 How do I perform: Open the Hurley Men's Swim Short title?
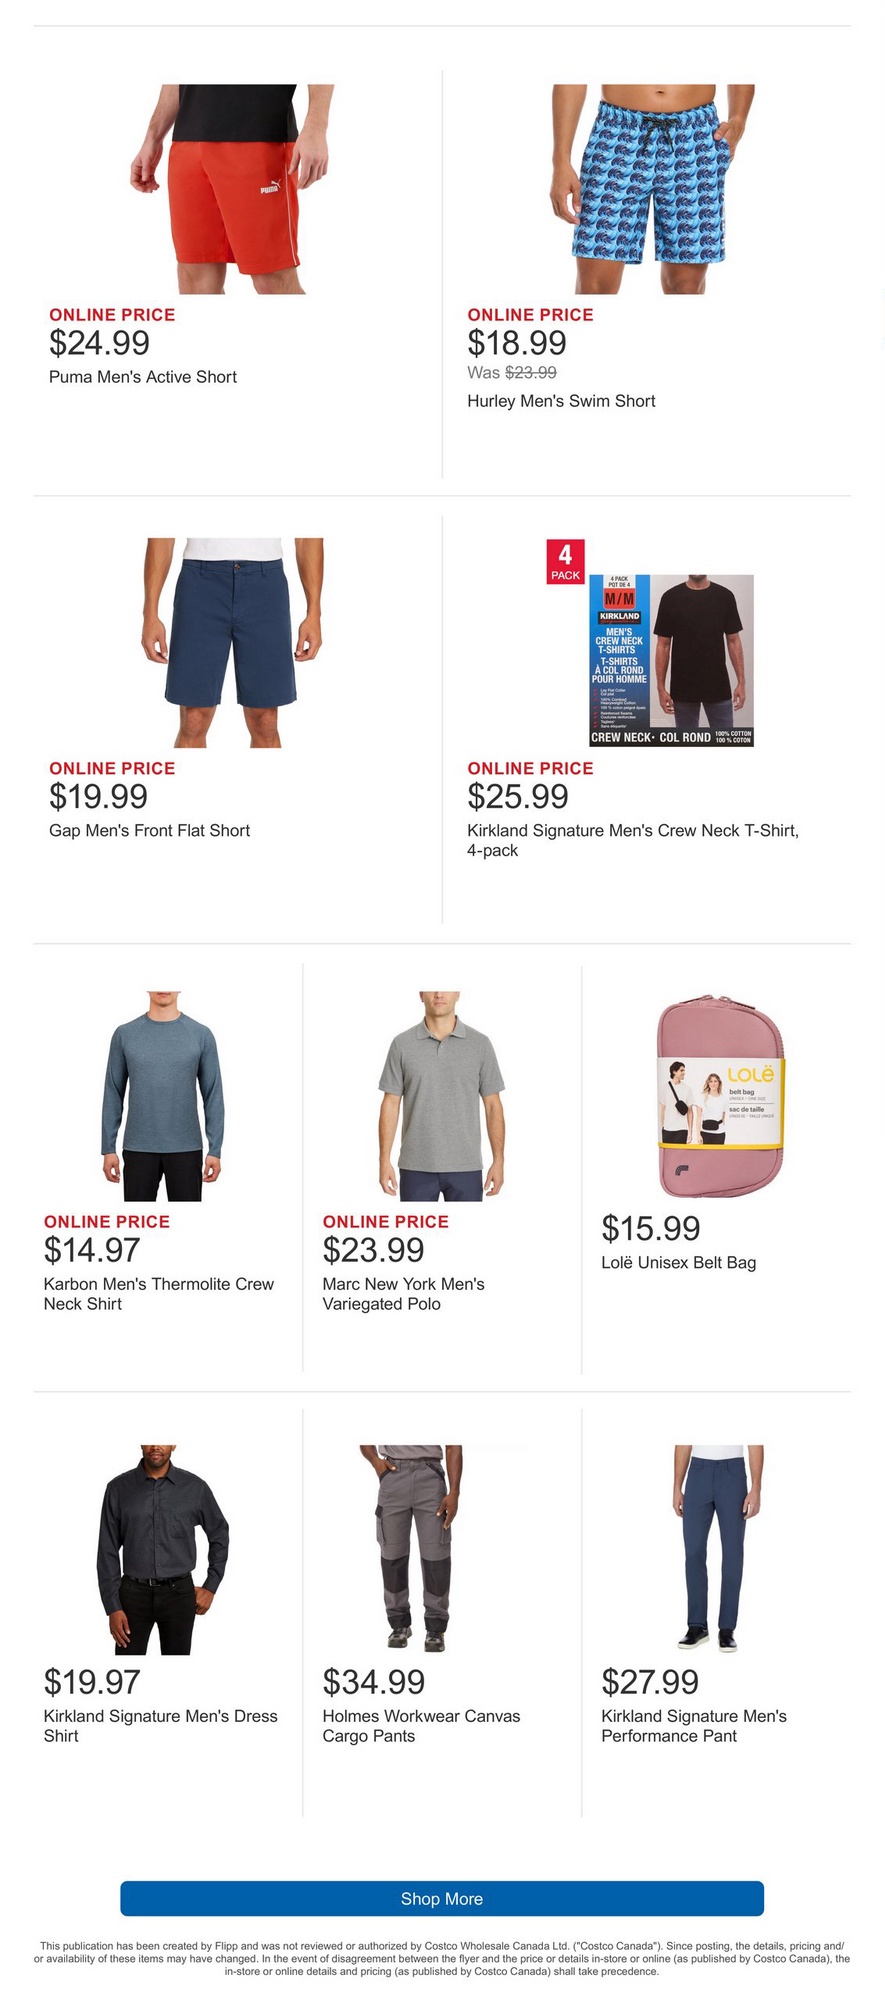tap(561, 401)
